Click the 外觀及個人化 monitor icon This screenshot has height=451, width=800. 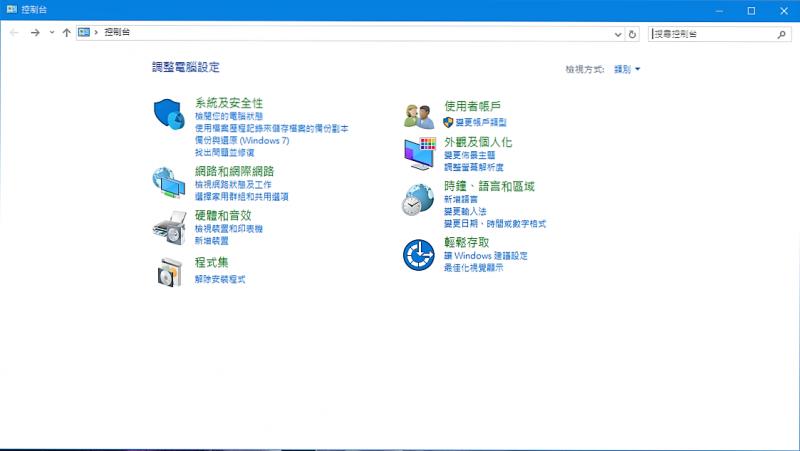419,153
